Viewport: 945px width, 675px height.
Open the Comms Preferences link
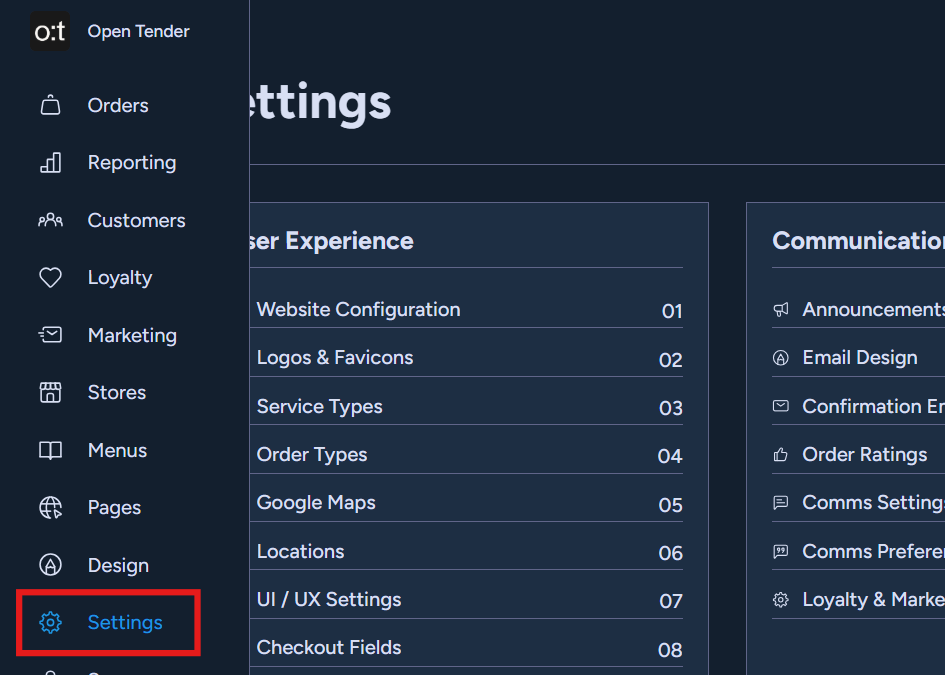873,551
